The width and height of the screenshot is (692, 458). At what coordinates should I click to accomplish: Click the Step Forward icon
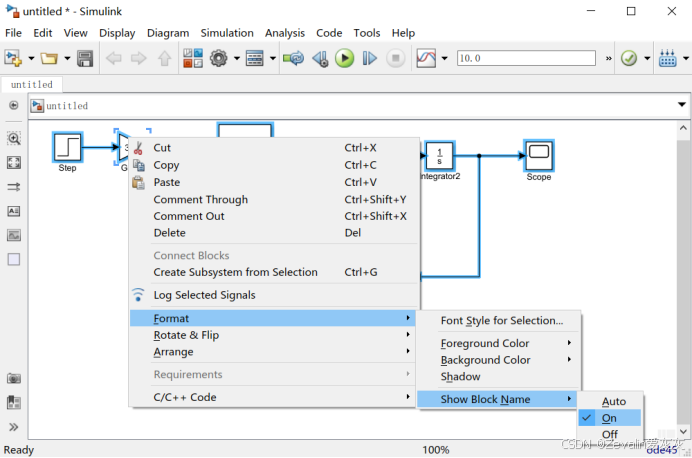(x=370, y=58)
